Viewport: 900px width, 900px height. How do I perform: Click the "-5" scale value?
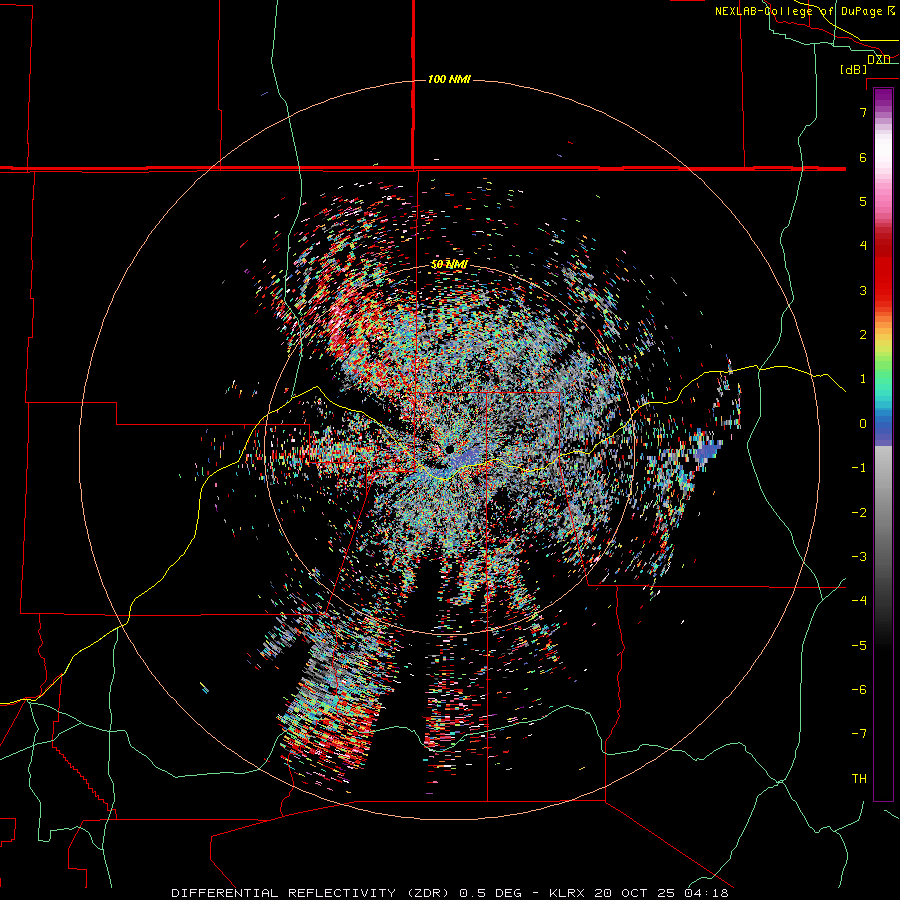[x=859, y=646]
